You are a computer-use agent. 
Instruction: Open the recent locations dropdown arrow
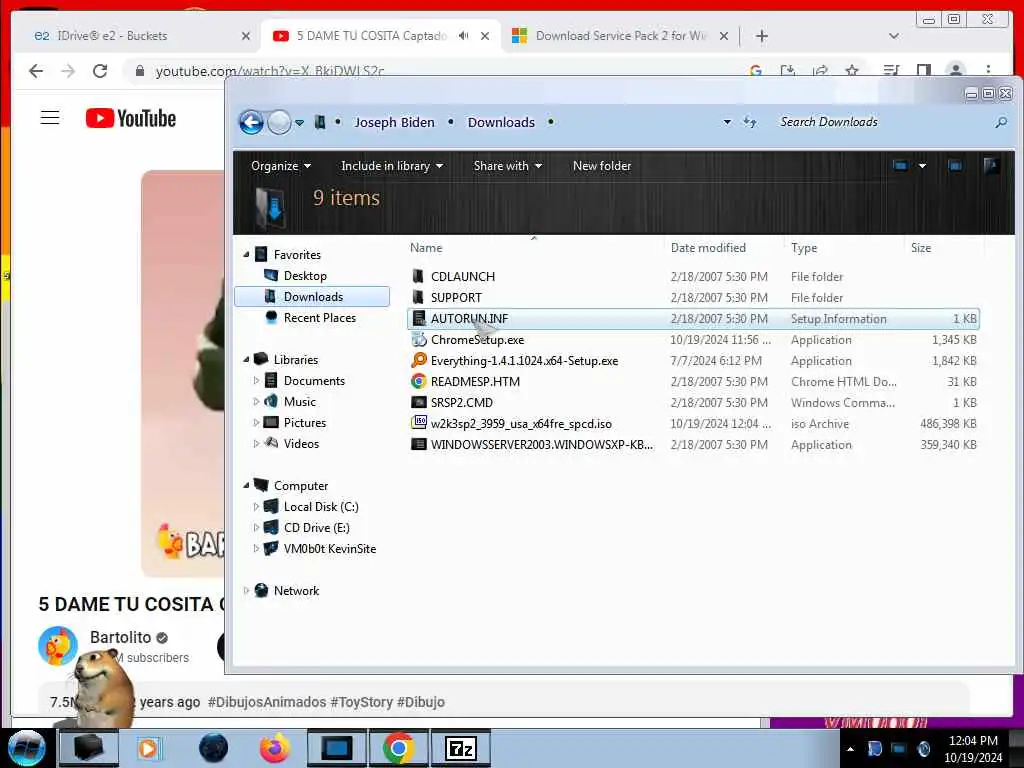300,123
